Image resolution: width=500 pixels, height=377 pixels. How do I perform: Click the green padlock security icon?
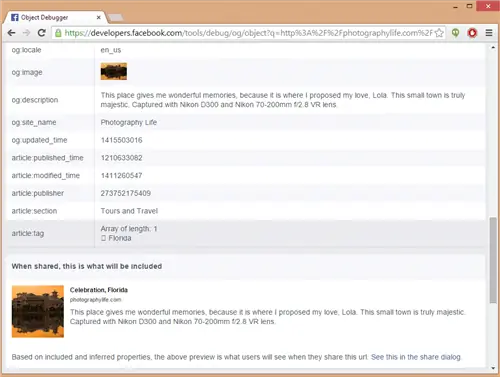click(58, 33)
